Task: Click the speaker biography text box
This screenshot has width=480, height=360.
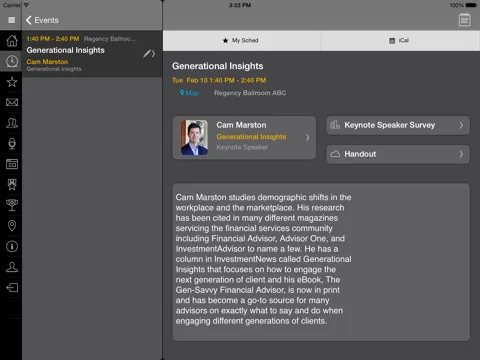Action: pyautogui.click(x=321, y=262)
